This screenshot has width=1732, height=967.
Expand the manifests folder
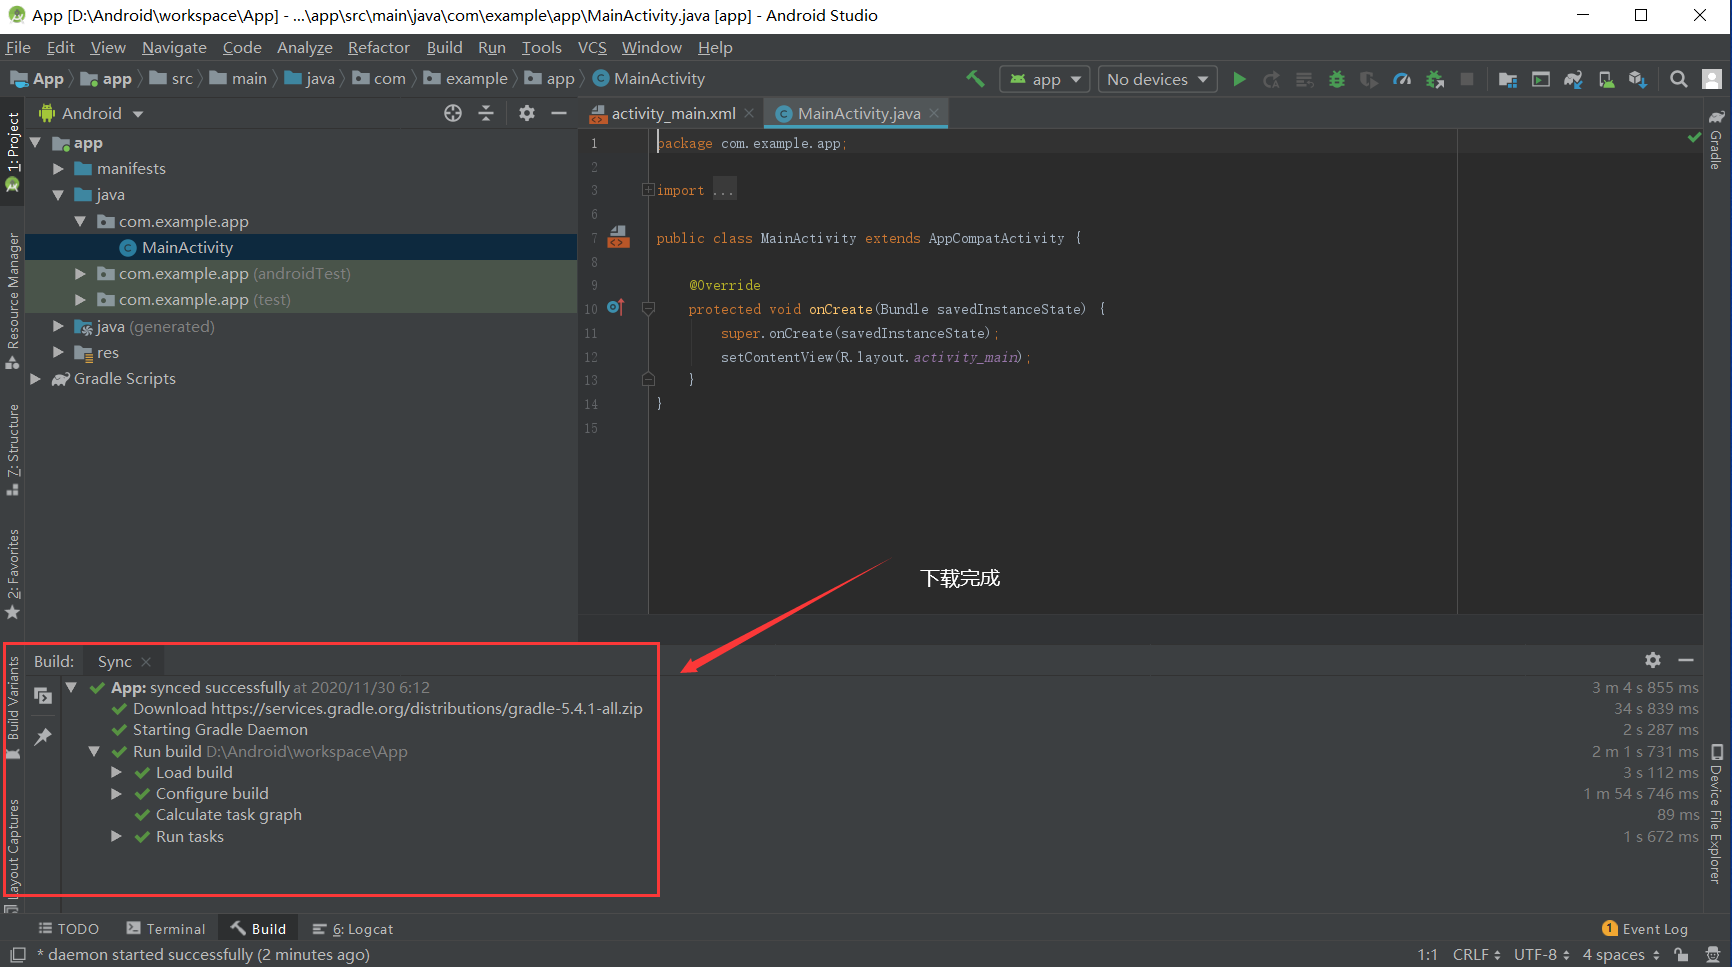click(x=58, y=169)
